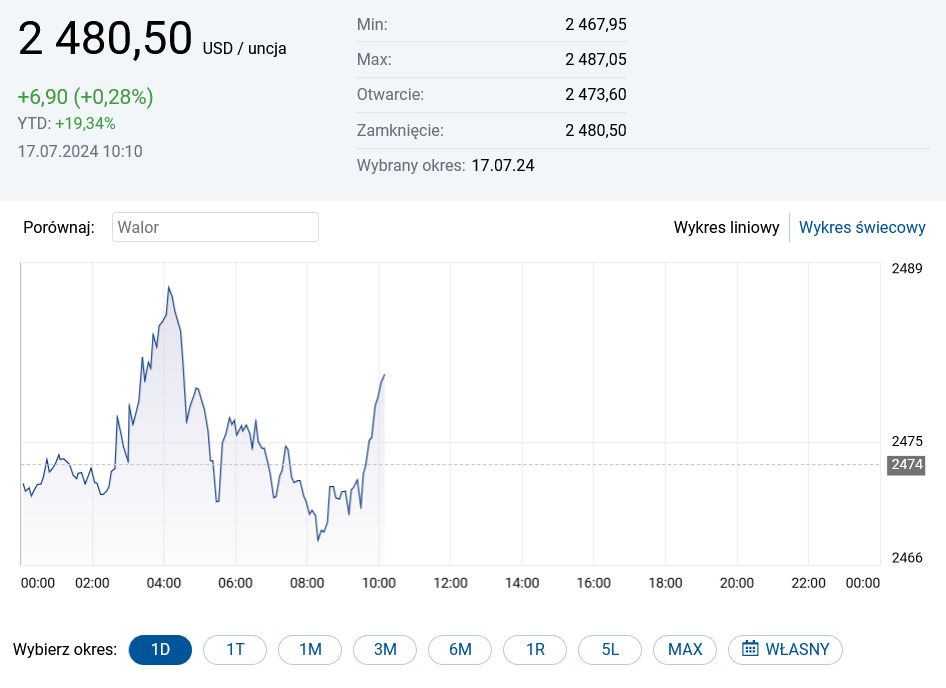Choose the MAX period range
946x688 pixels.
[685, 649]
